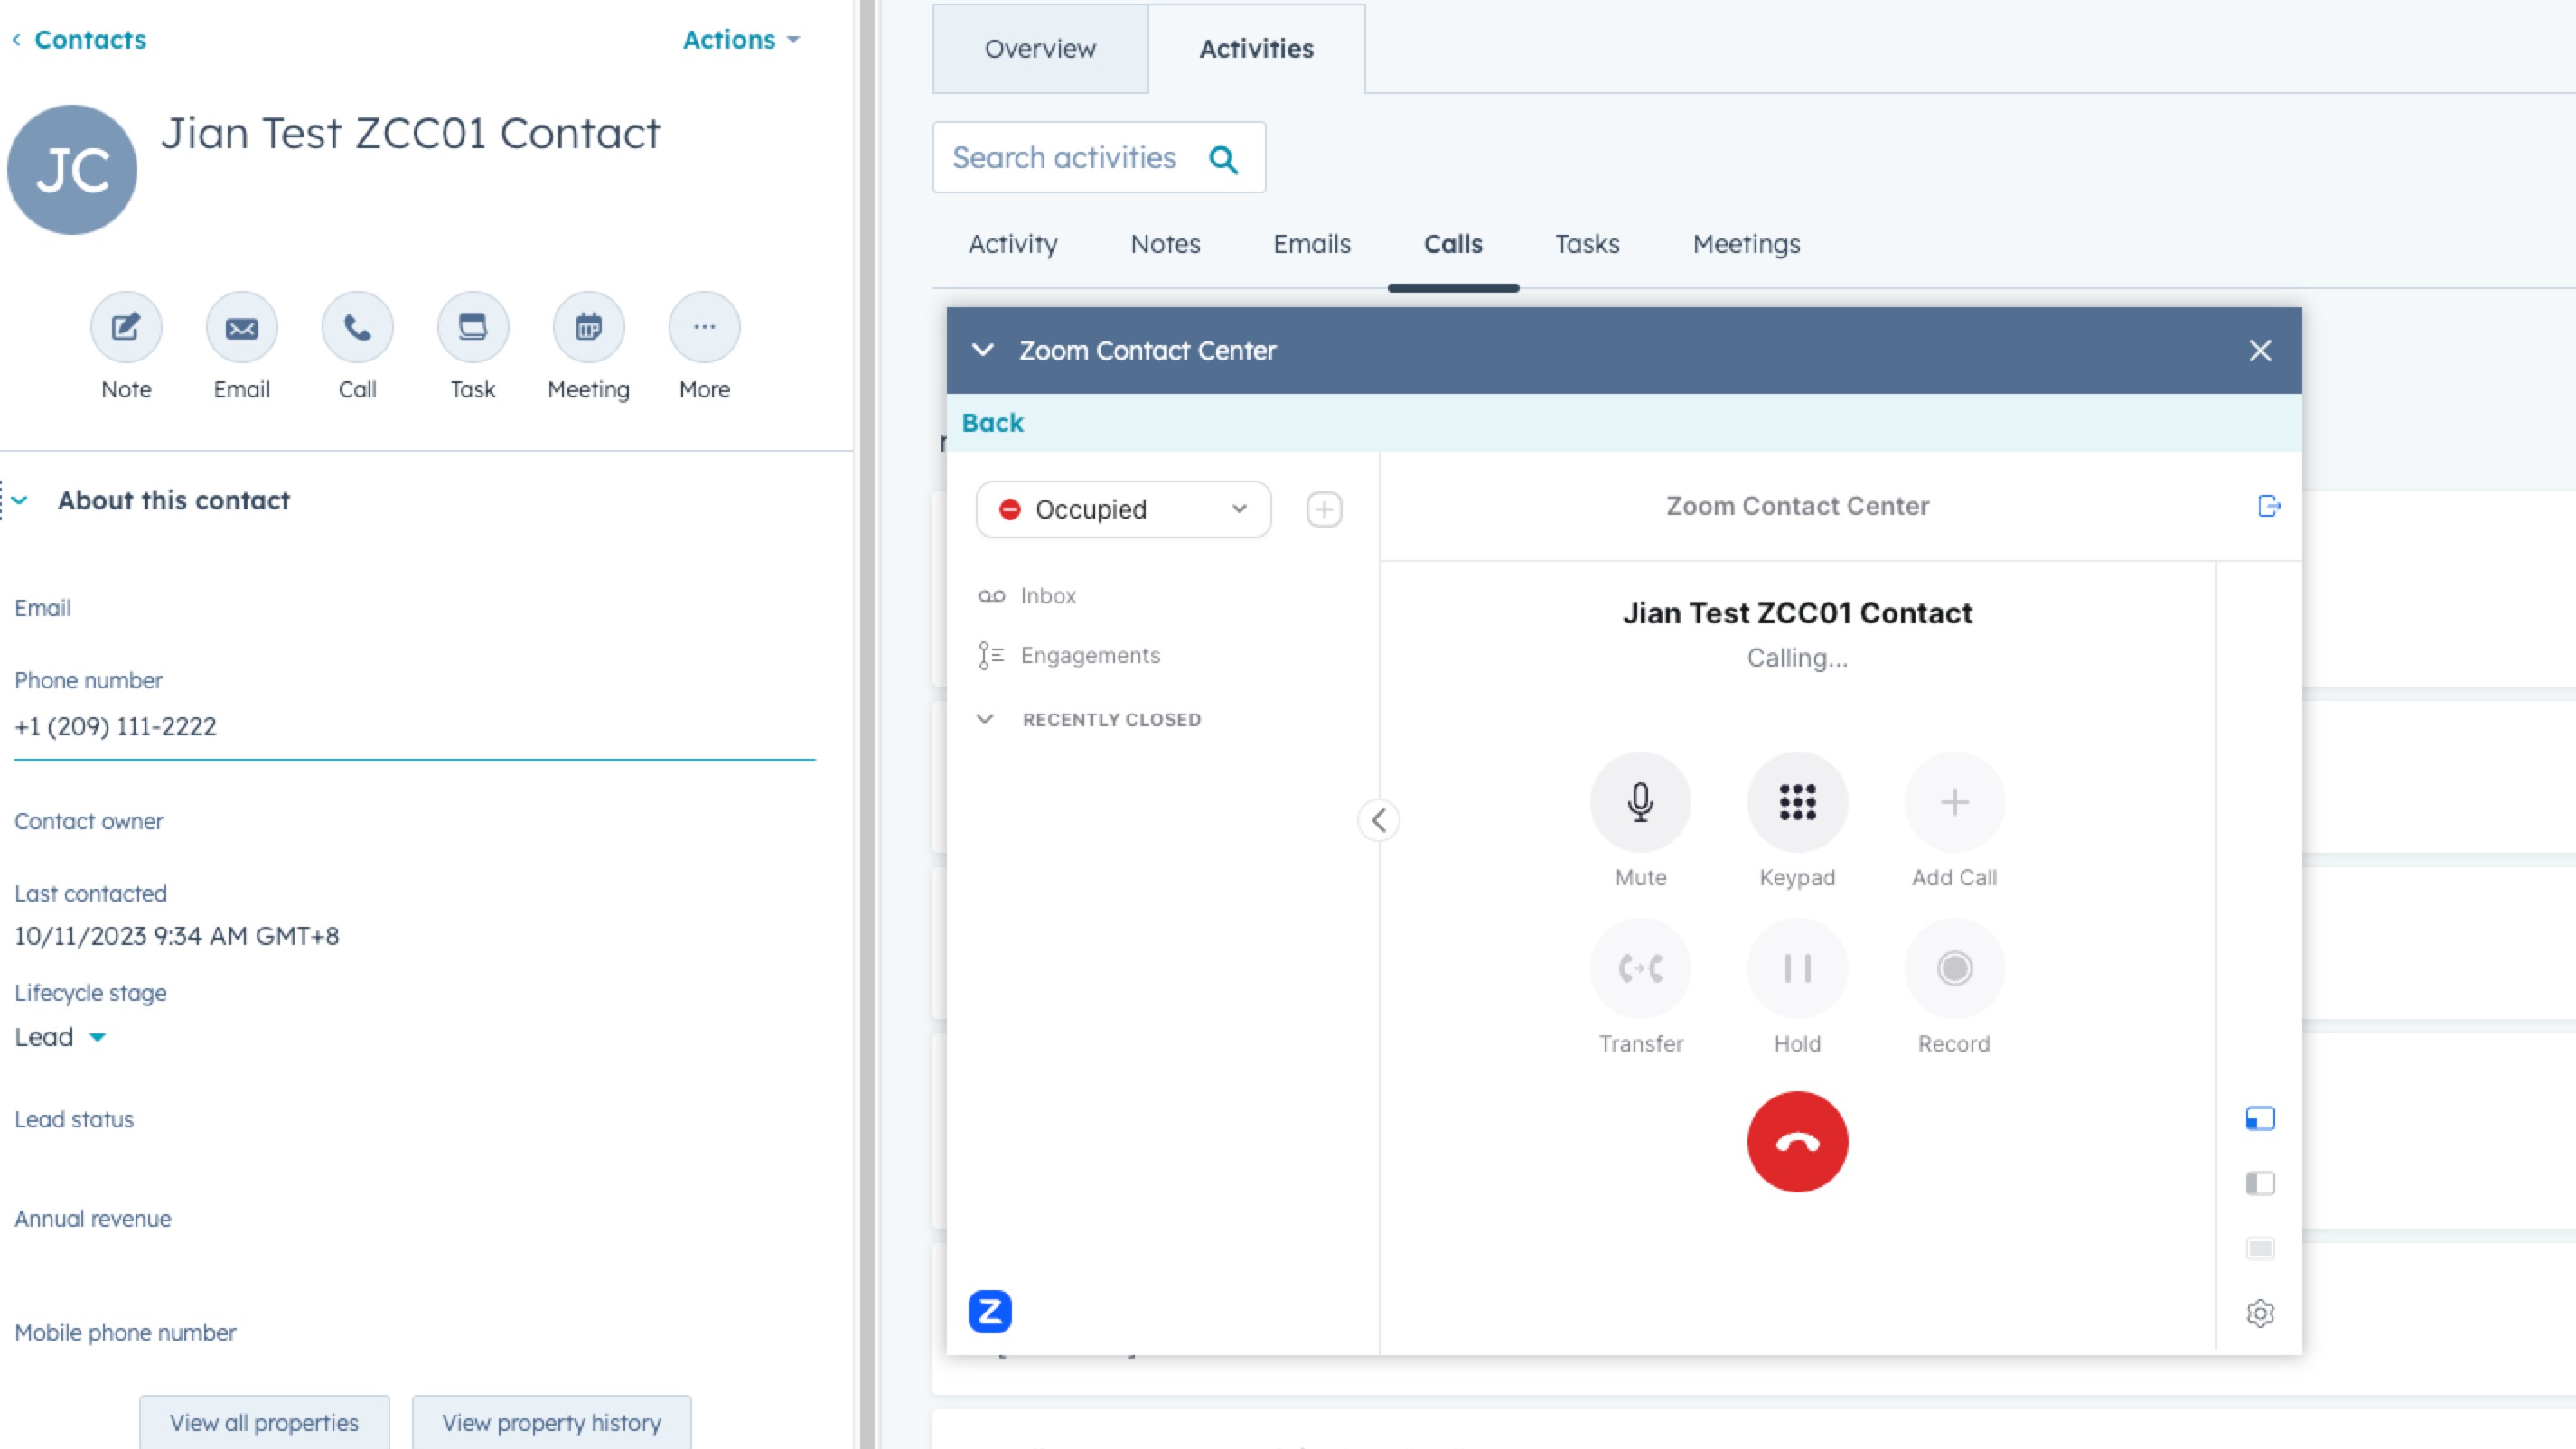Open Zoom Contact Center settings gear
The height and width of the screenshot is (1449, 2576).
point(2261,1313)
